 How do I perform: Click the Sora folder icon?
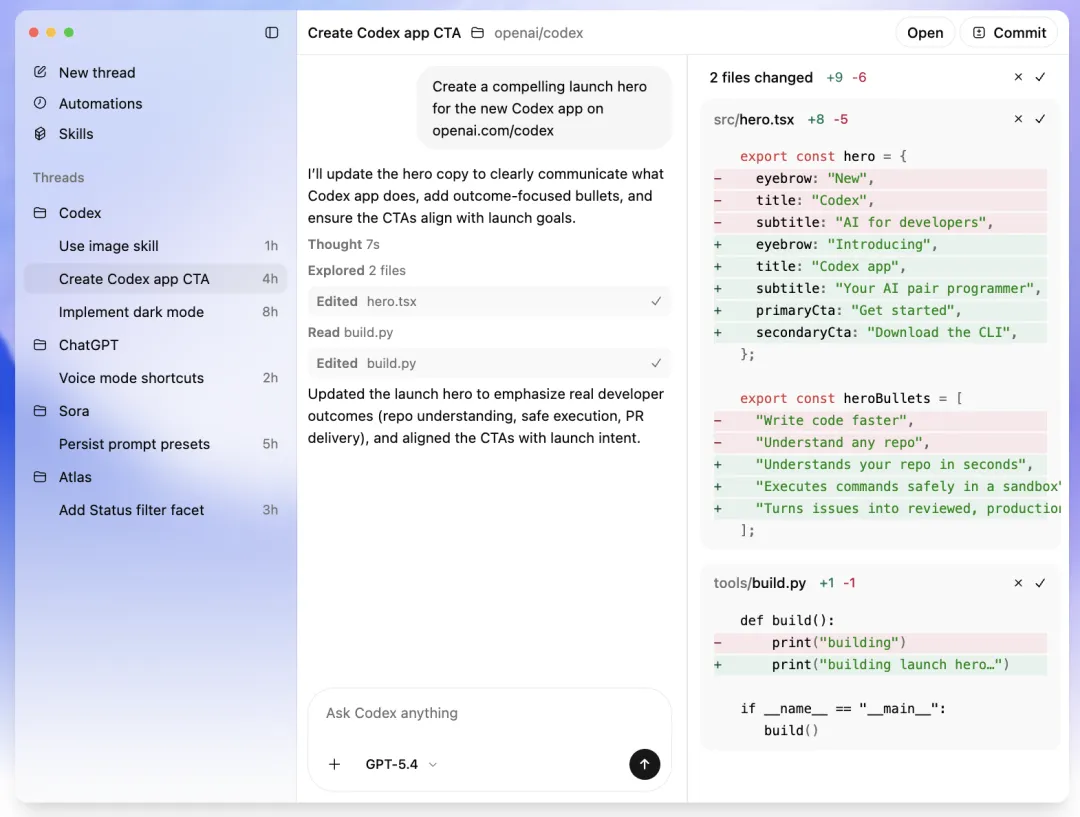click(40, 411)
